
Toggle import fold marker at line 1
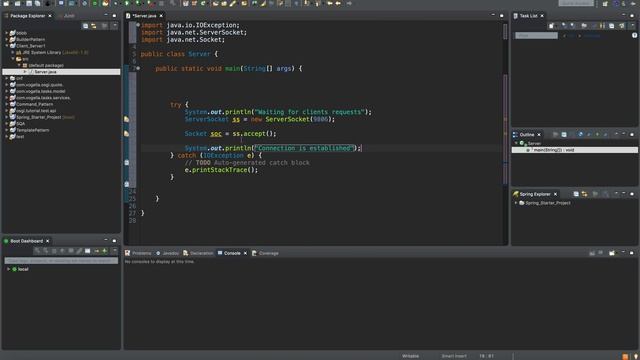138,25
